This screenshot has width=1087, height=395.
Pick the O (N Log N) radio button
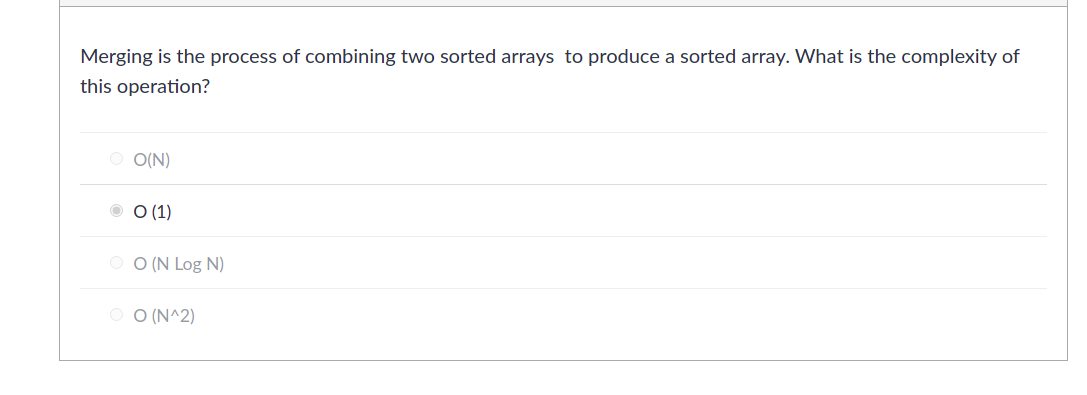[x=116, y=263]
